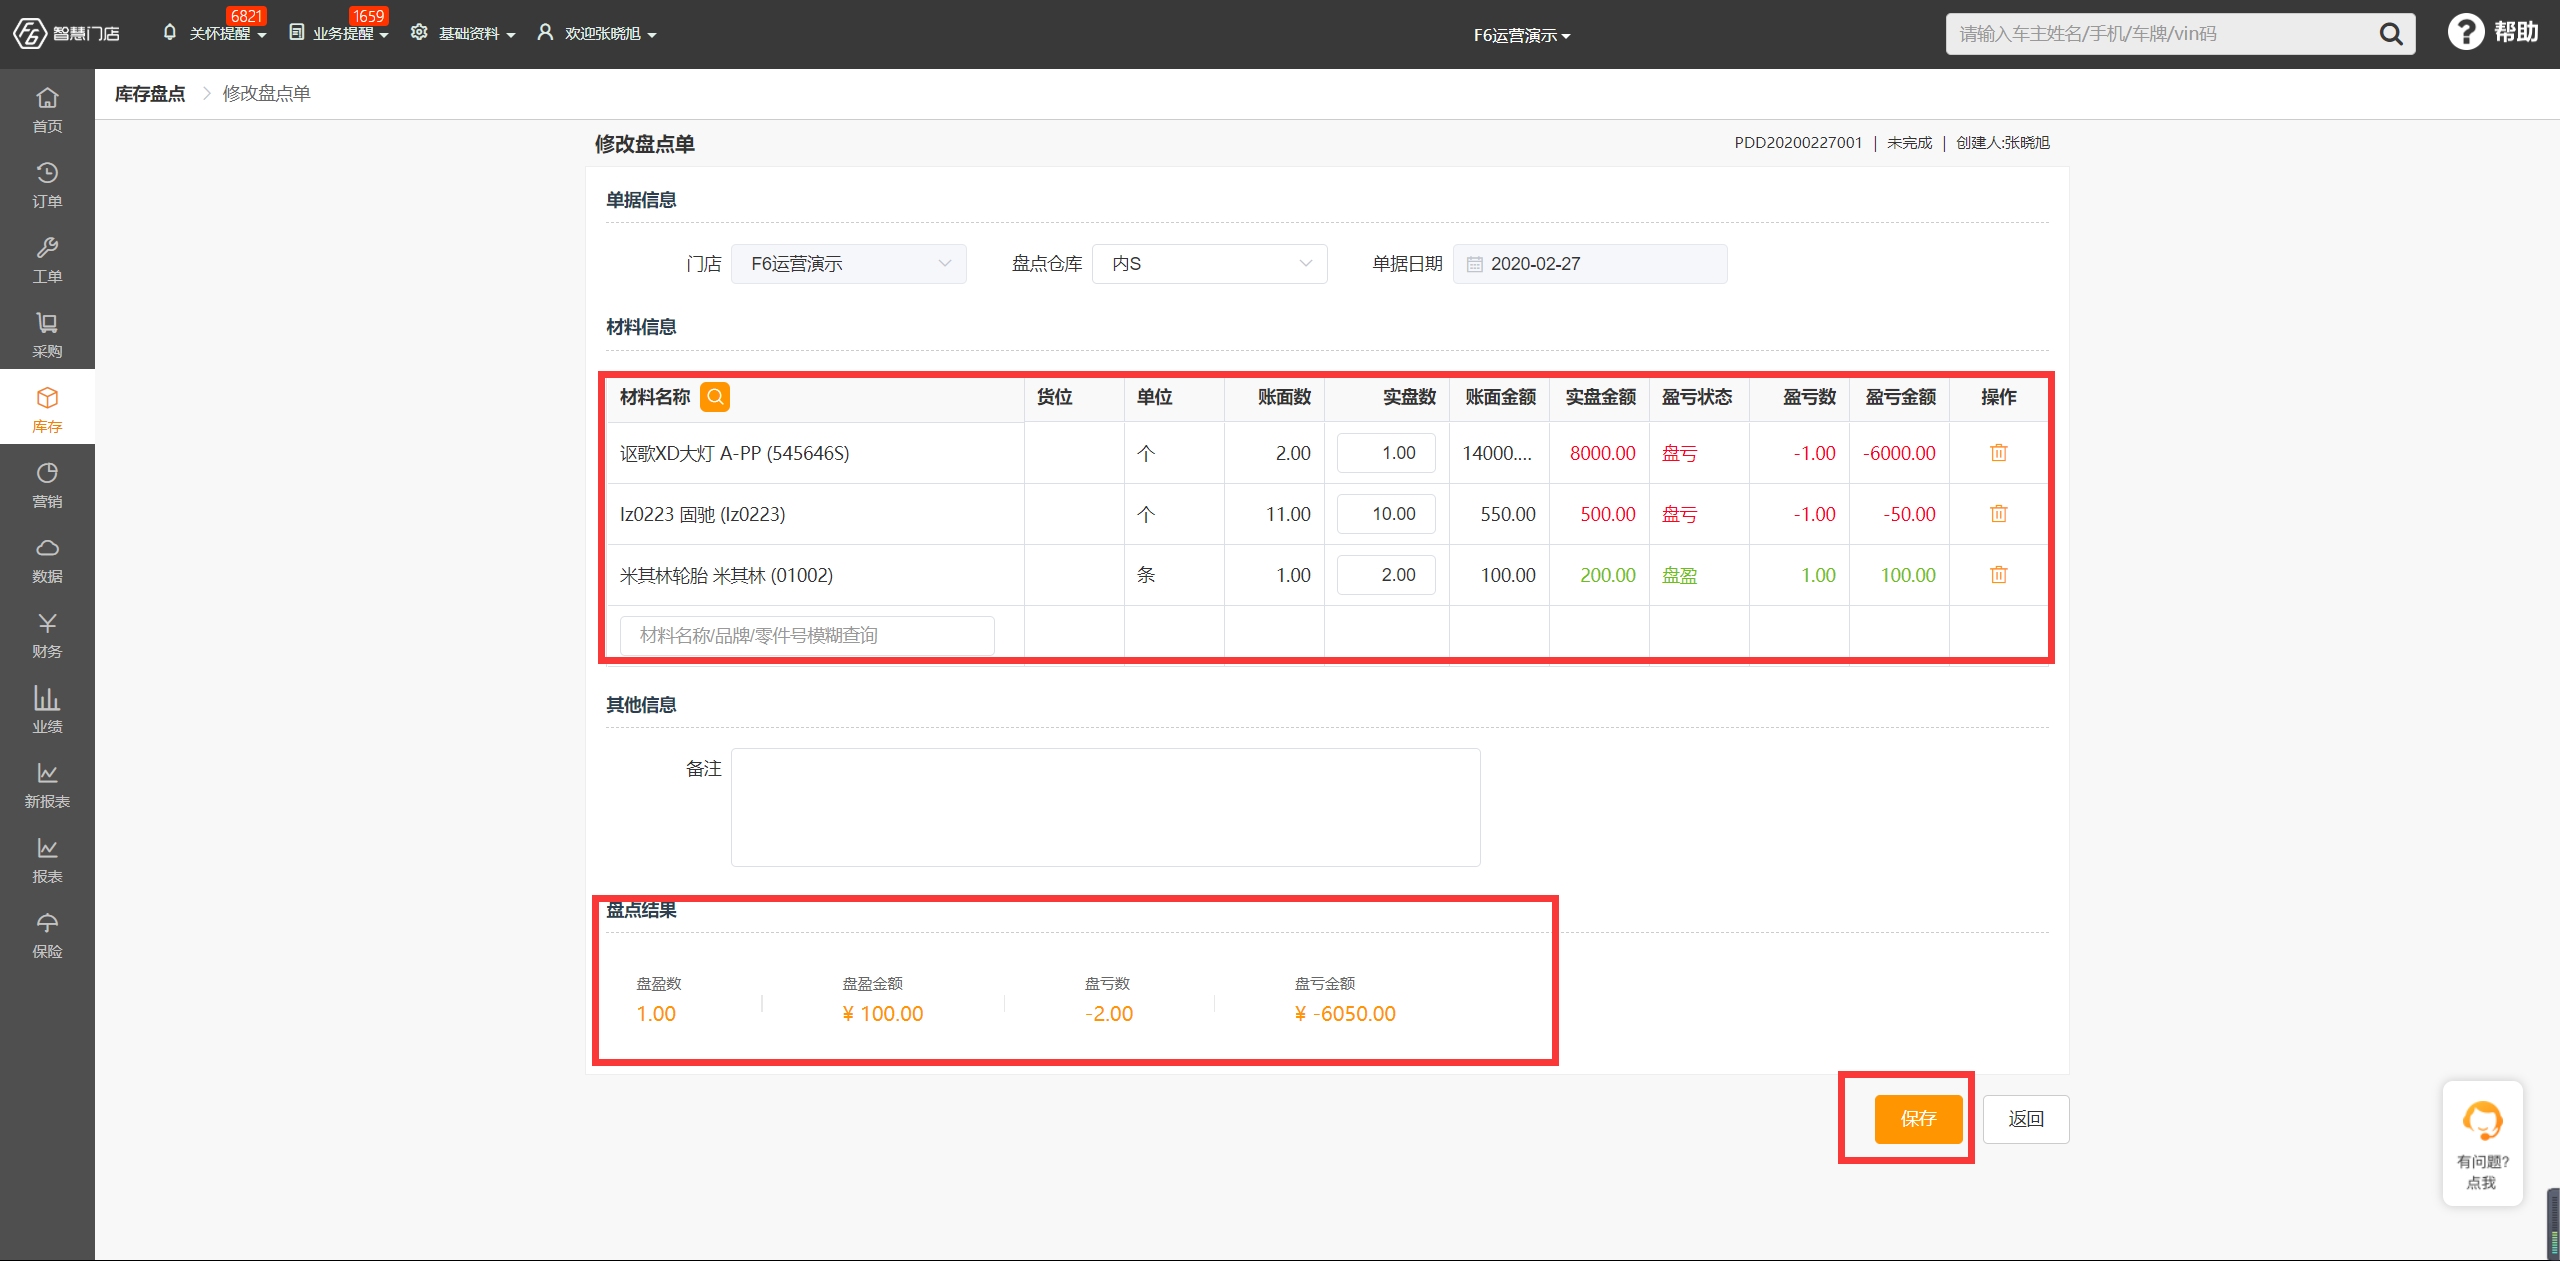Click the 保存 save button
2560x1261 pixels.
pos(1918,1119)
